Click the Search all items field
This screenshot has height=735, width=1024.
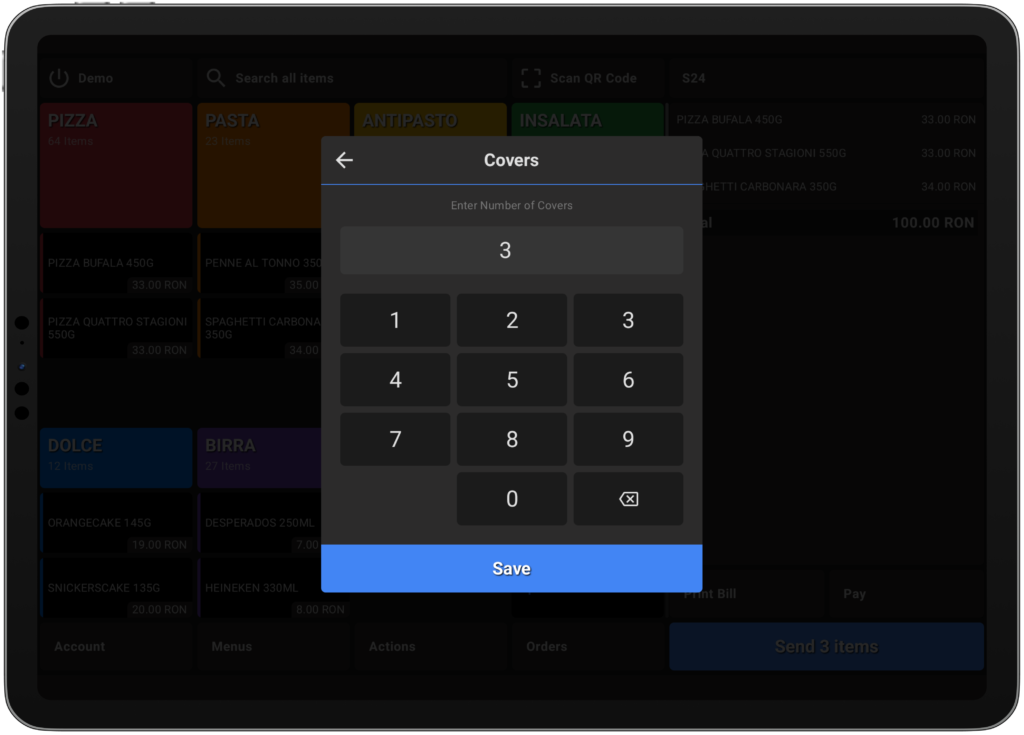[x=352, y=78]
